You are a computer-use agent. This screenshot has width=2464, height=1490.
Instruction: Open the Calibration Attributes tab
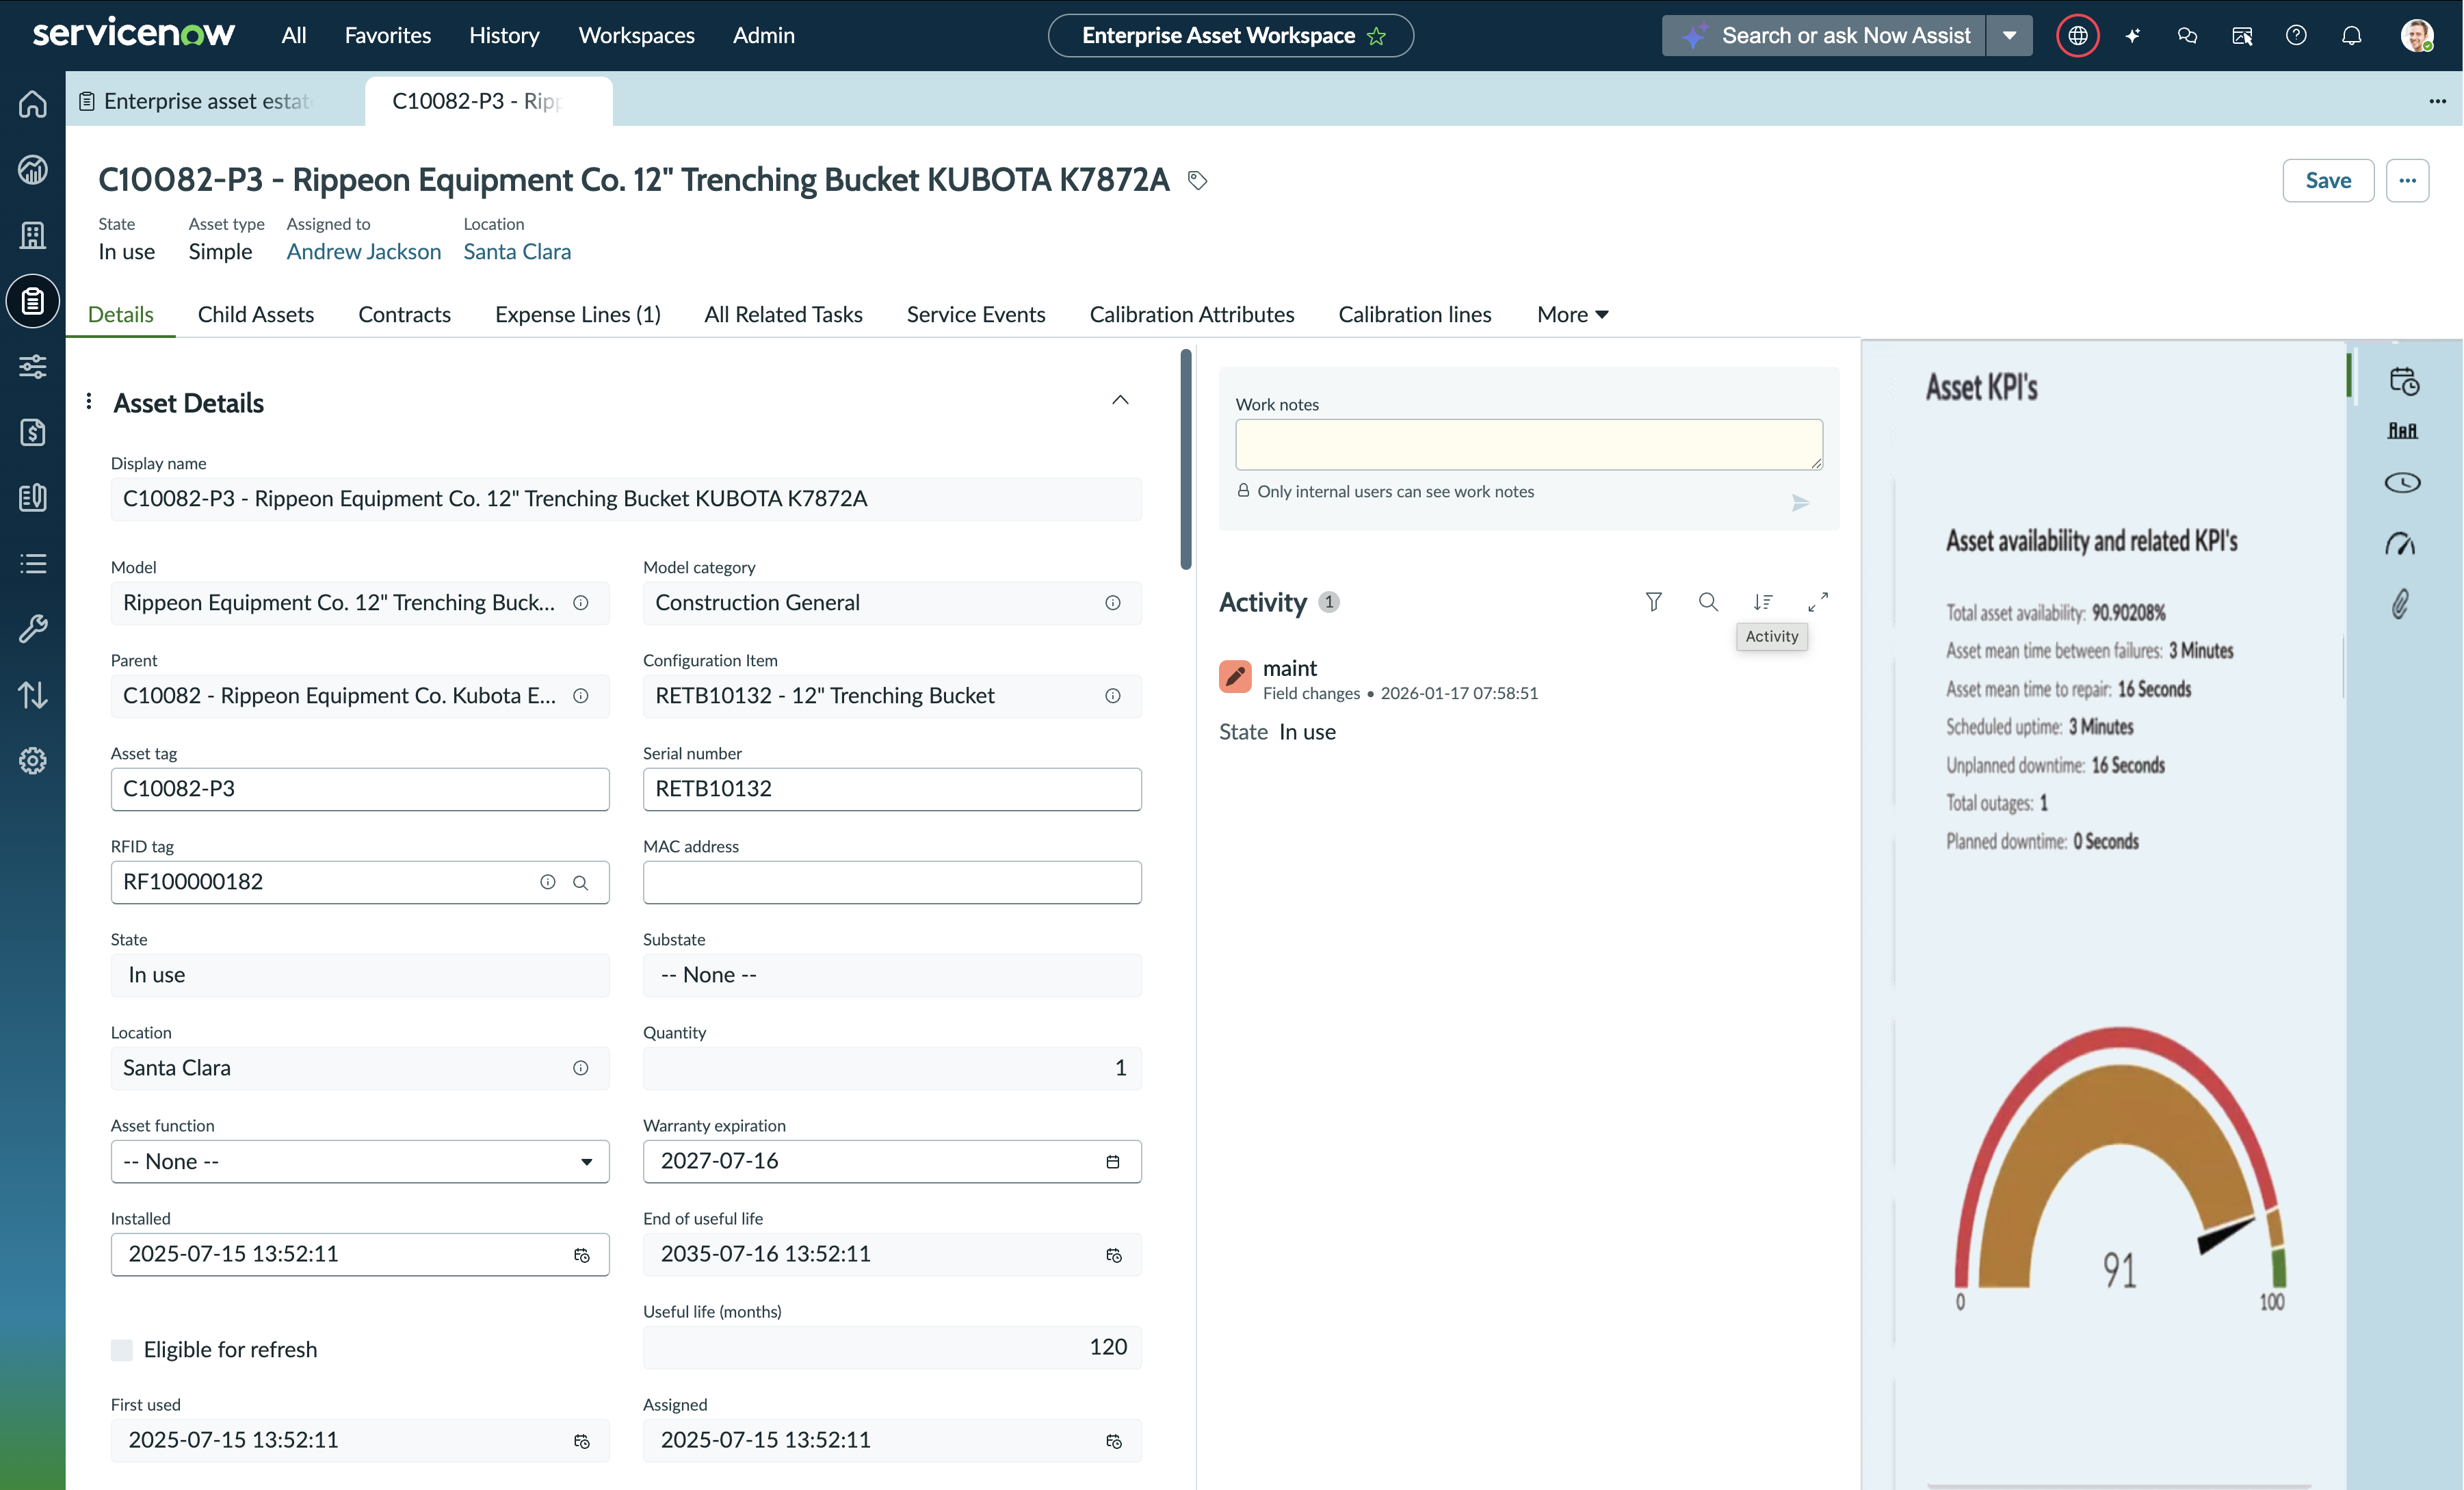coord(1192,314)
